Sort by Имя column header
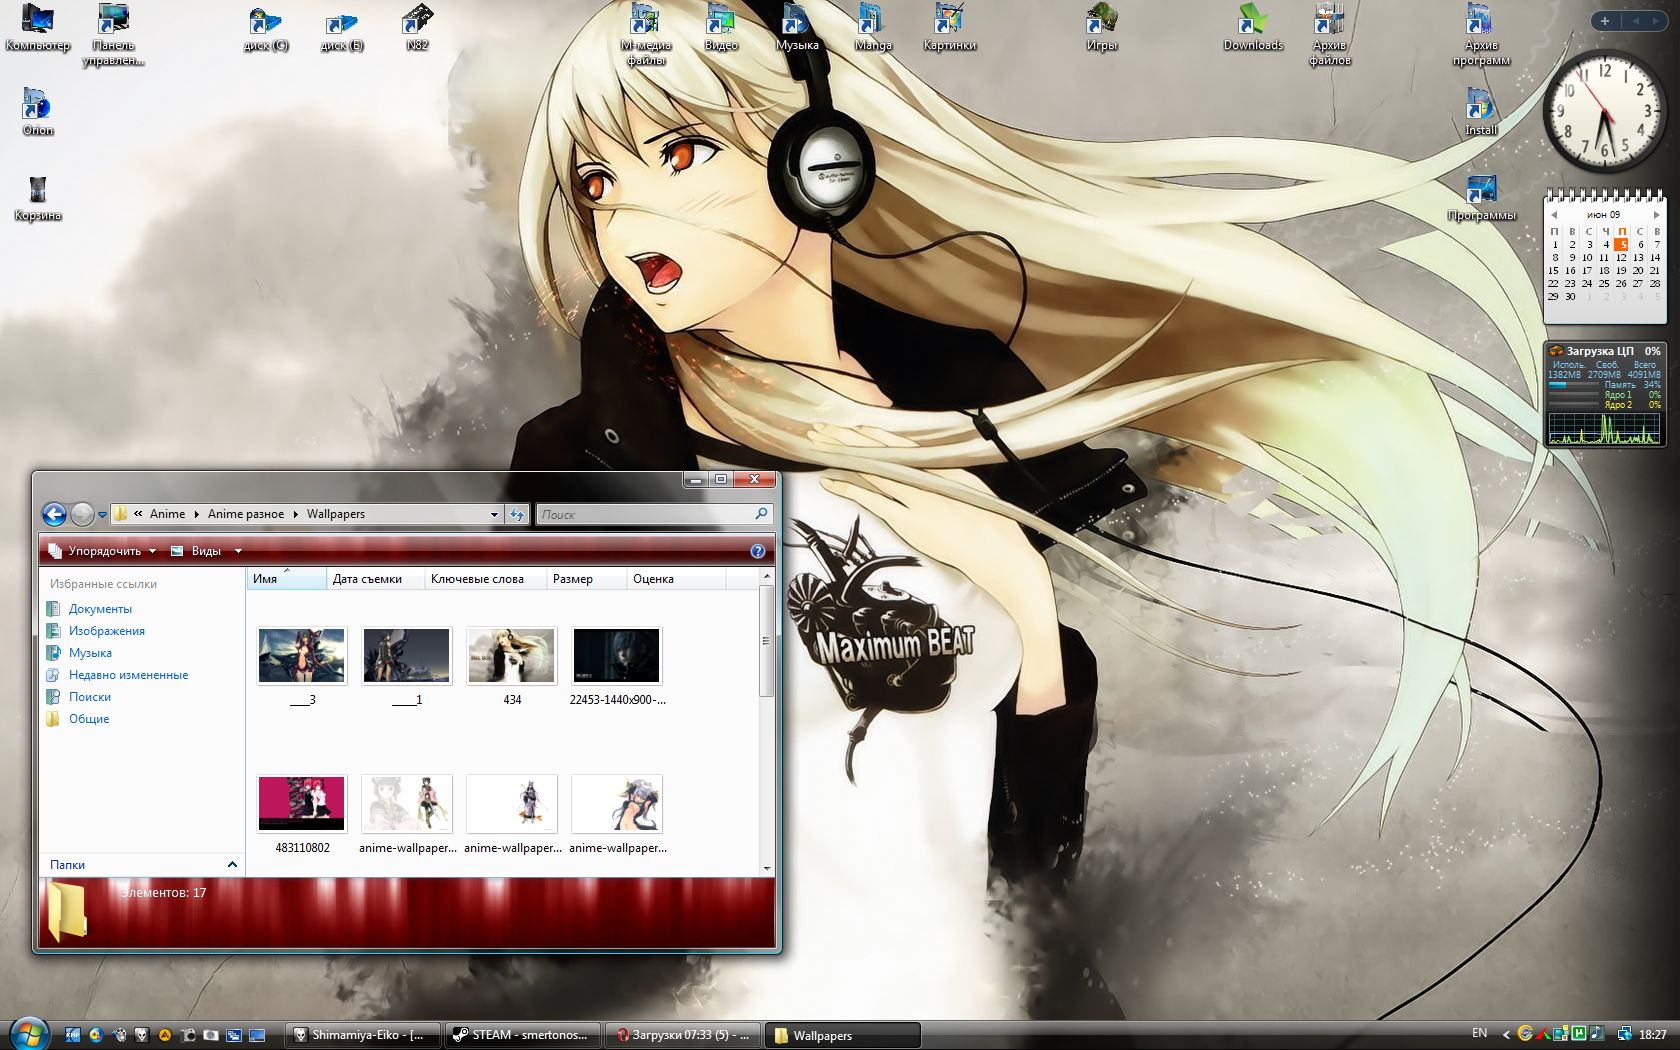The height and width of the screenshot is (1050, 1680). [286, 579]
